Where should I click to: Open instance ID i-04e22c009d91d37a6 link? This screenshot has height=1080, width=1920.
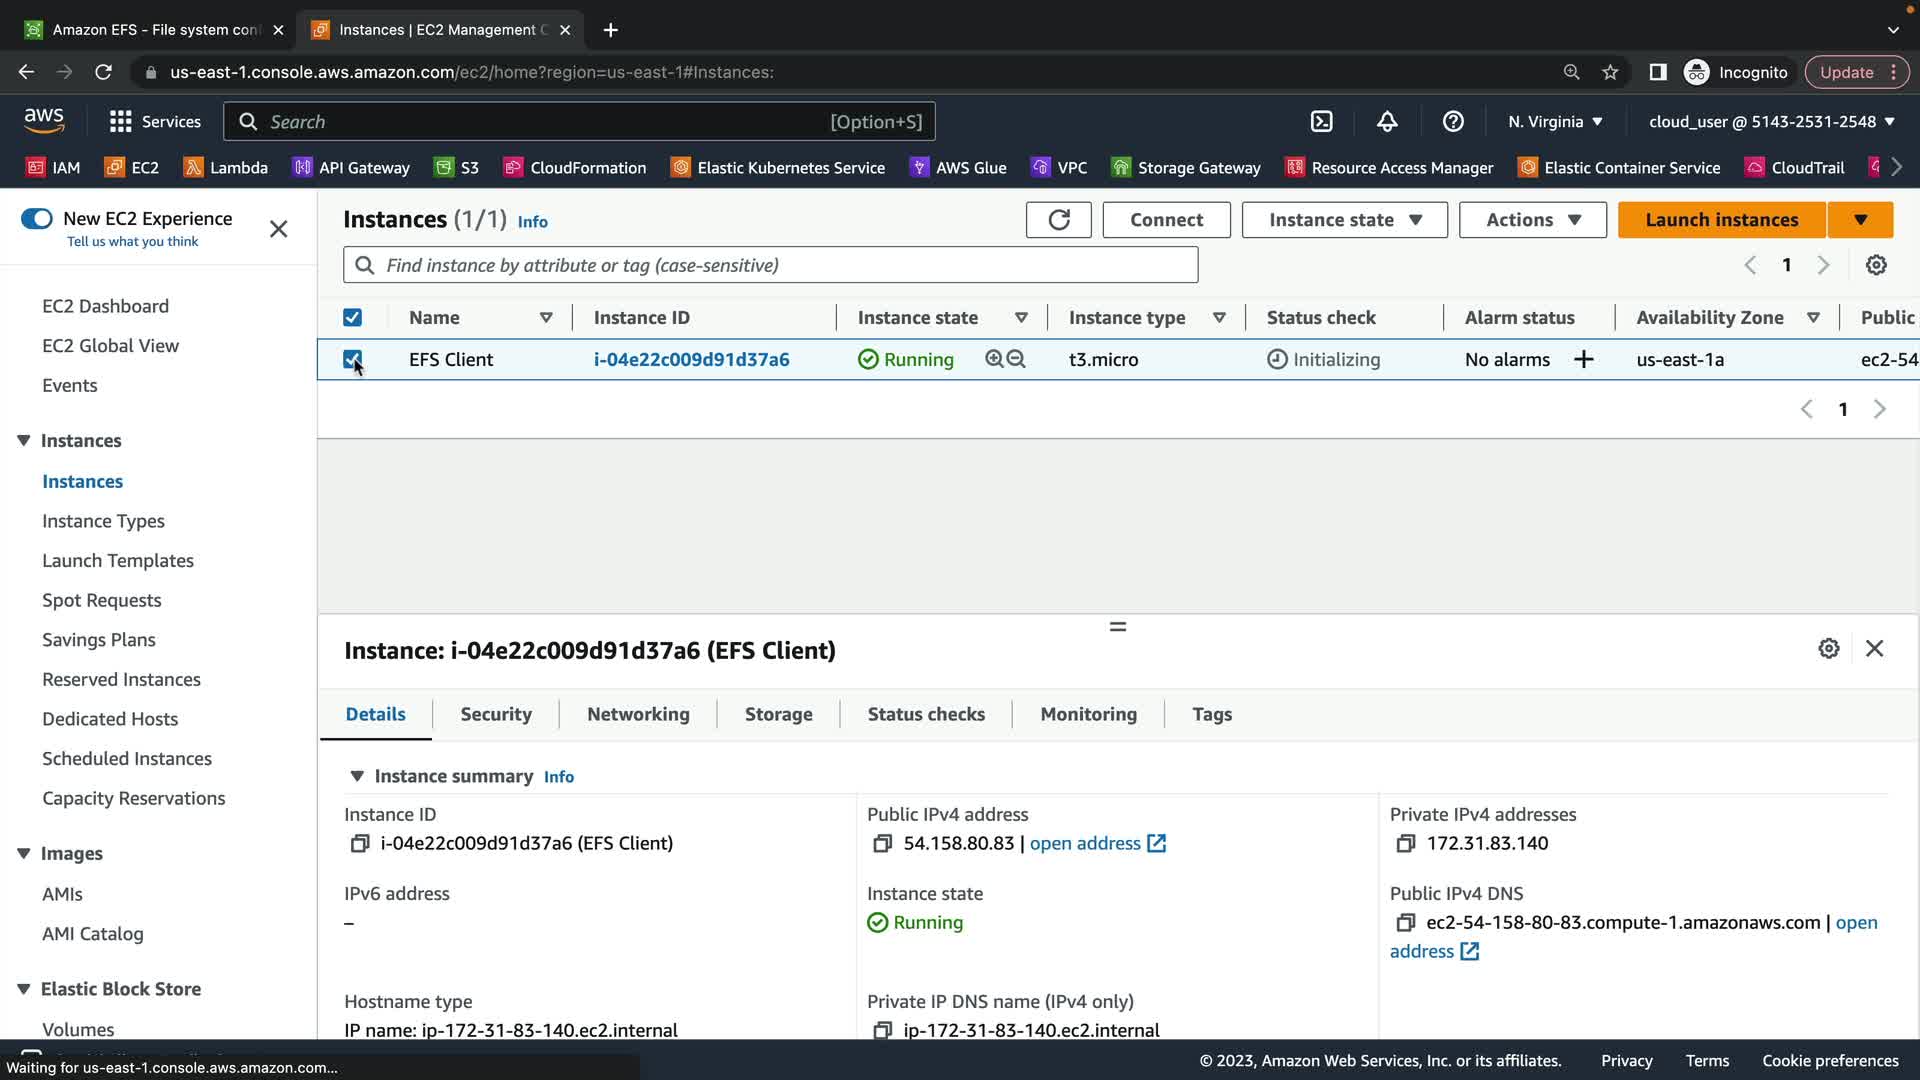(x=691, y=360)
